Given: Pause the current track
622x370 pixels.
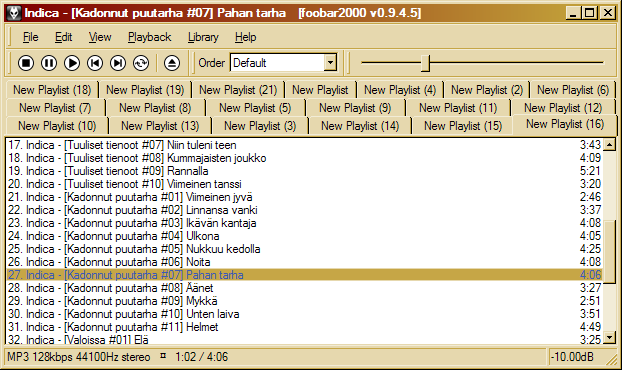Looking at the screenshot, I should tap(49, 63).
